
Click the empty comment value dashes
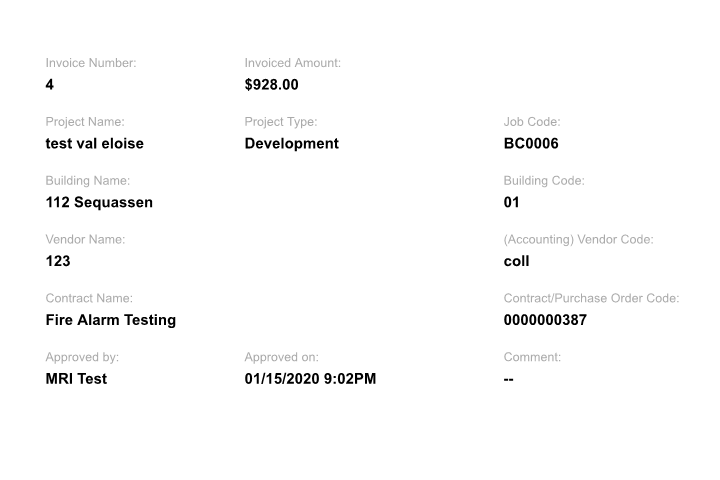click(509, 380)
